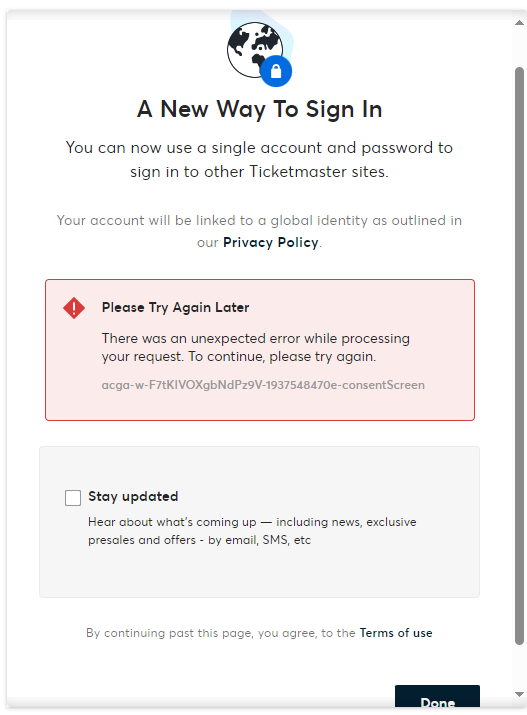Click the gray Stay updated panel

259,522
